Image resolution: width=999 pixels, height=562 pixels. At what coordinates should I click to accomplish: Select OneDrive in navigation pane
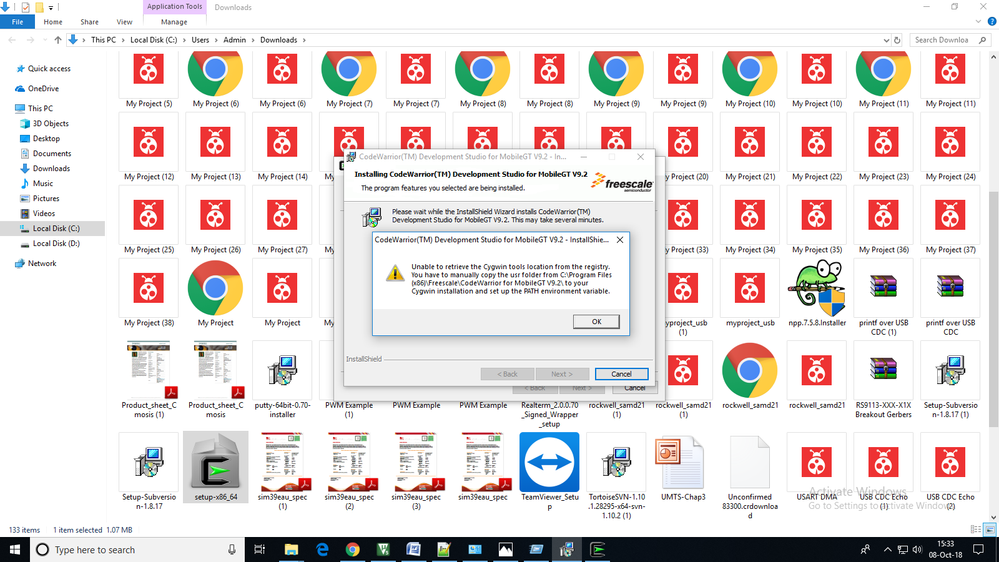click(x=43, y=89)
